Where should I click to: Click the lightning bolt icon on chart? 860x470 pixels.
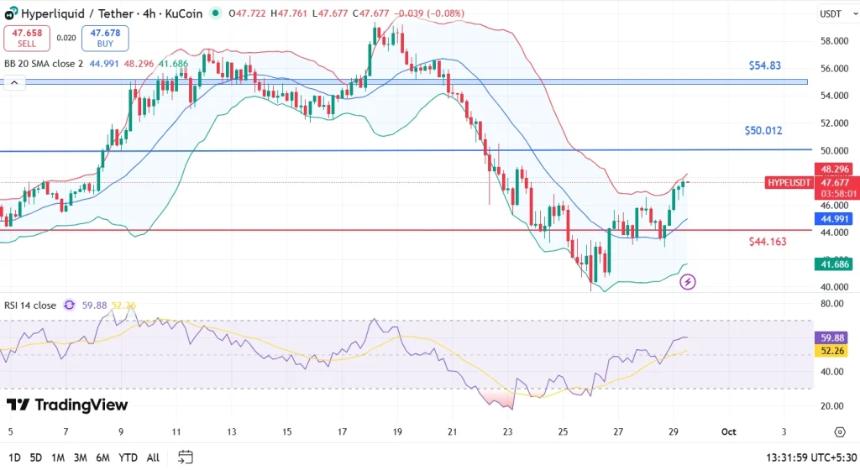tap(688, 282)
